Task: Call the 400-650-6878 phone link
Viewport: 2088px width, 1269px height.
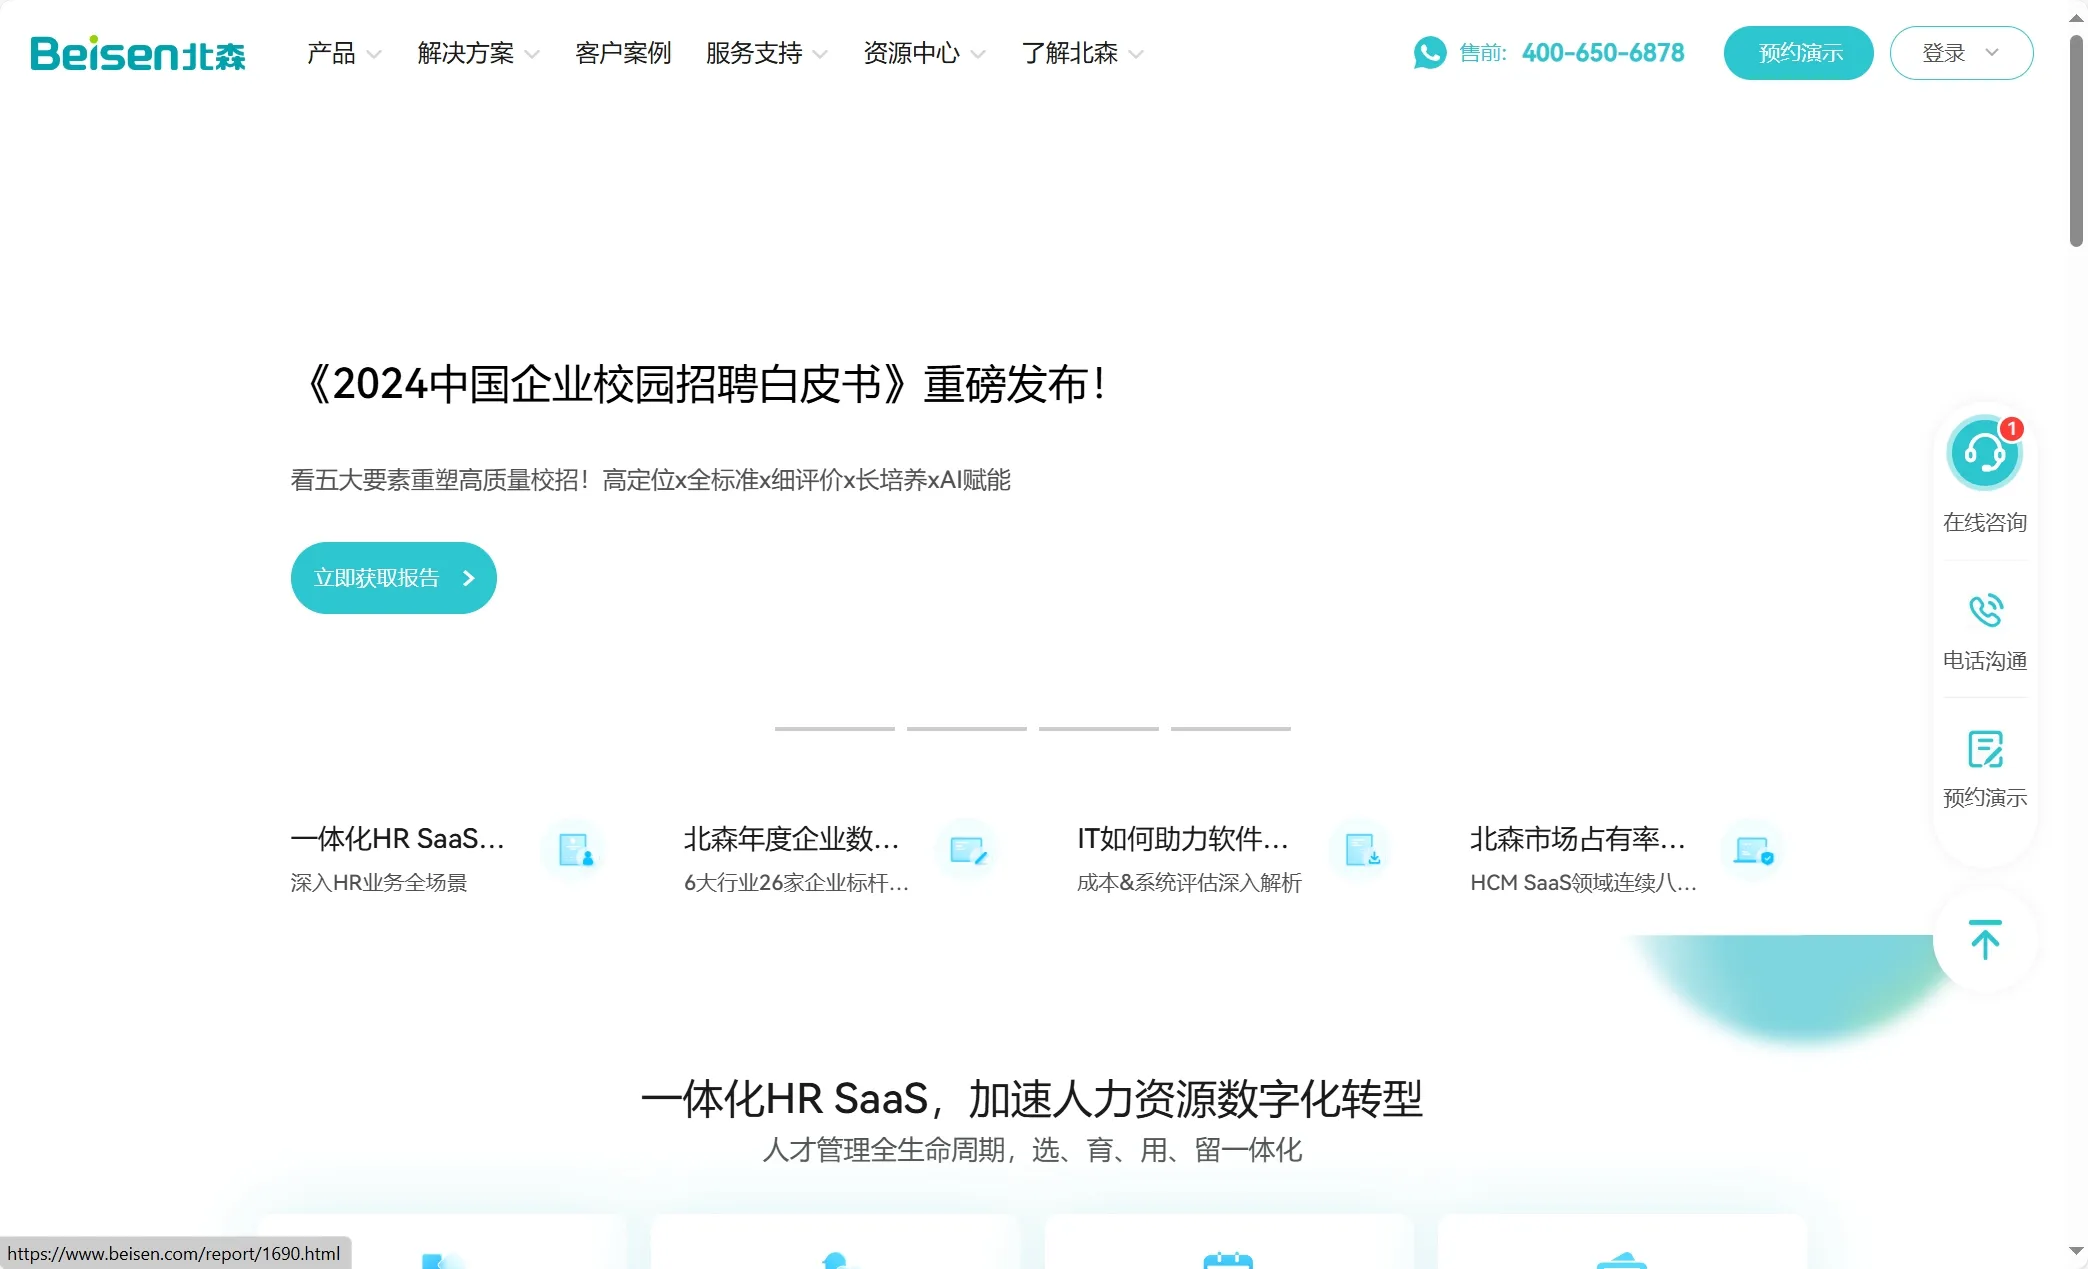Action: [x=1603, y=53]
